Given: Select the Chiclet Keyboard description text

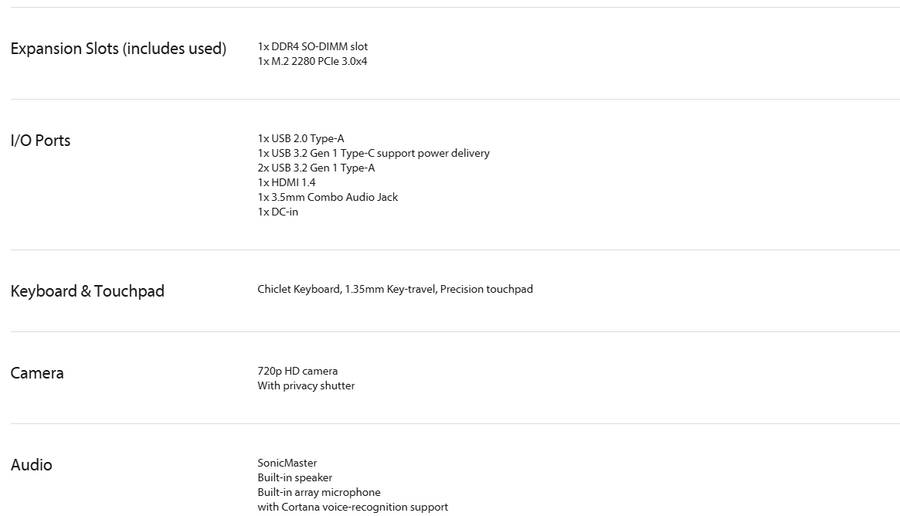Looking at the screenshot, I should pos(395,290).
